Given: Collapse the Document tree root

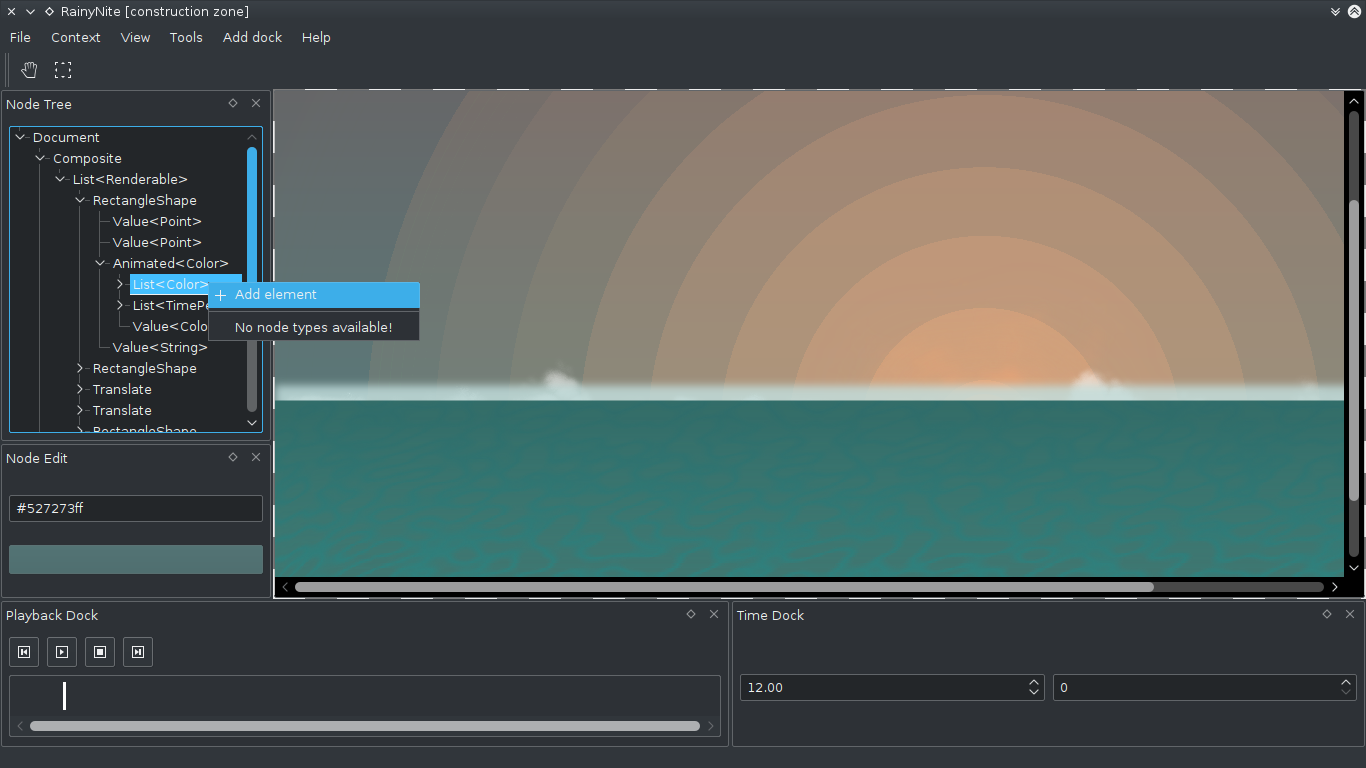Looking at the screenshot, I should [19, 137].
